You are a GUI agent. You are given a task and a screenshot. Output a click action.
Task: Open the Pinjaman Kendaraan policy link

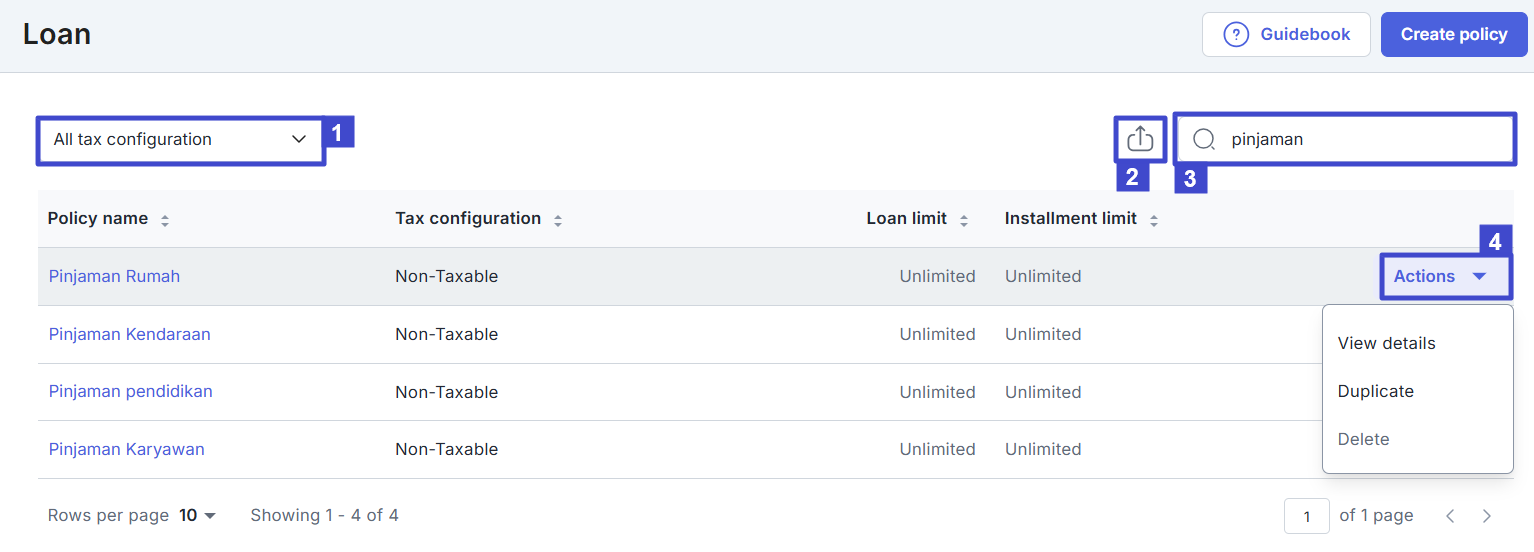click(129, 334)
